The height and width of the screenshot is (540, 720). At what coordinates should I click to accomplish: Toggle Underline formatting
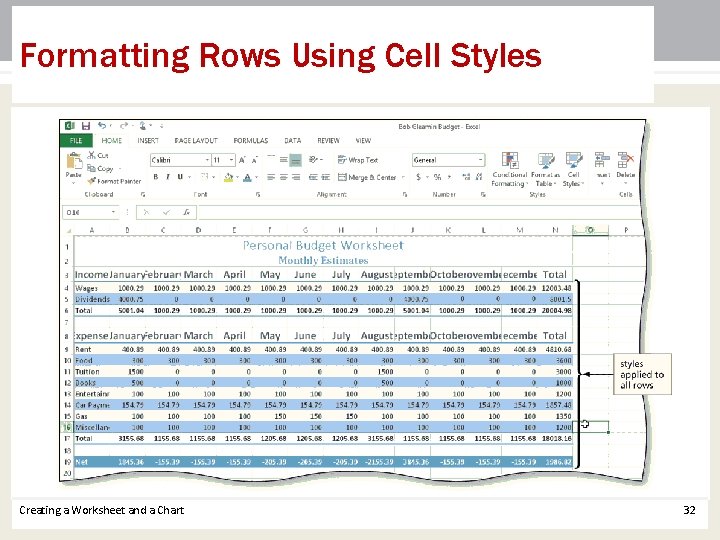click(180, 177)
